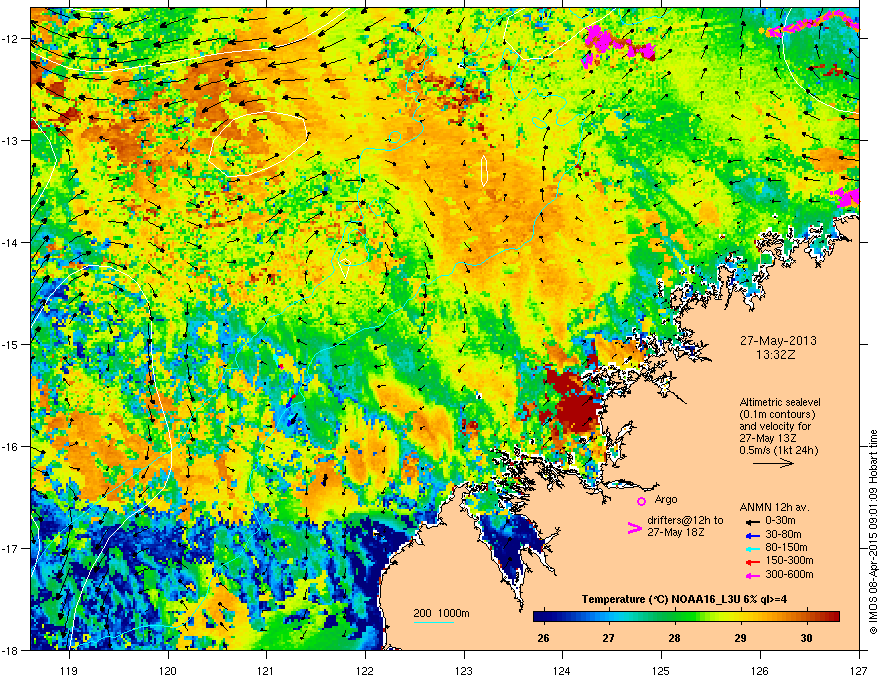The height and width of the screenshot is (680, 880).
Task: Select the cyan 80-150m ANMN arrow
Action: coord(752,548)
